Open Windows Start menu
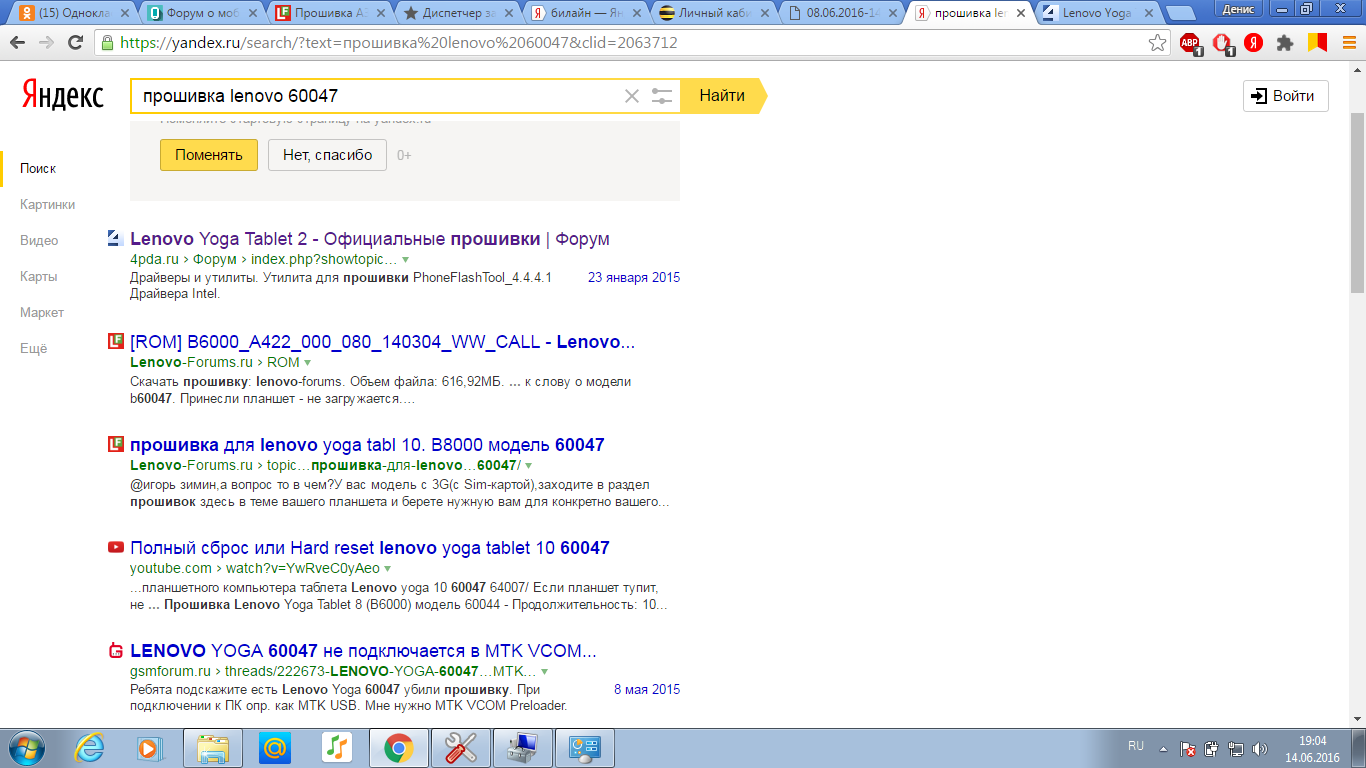 coord(27,747)
